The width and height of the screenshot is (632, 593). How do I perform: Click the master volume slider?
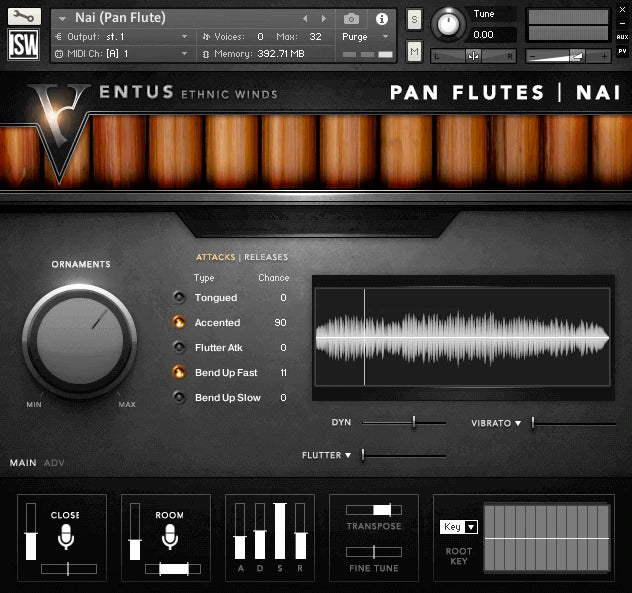[568, 56]
